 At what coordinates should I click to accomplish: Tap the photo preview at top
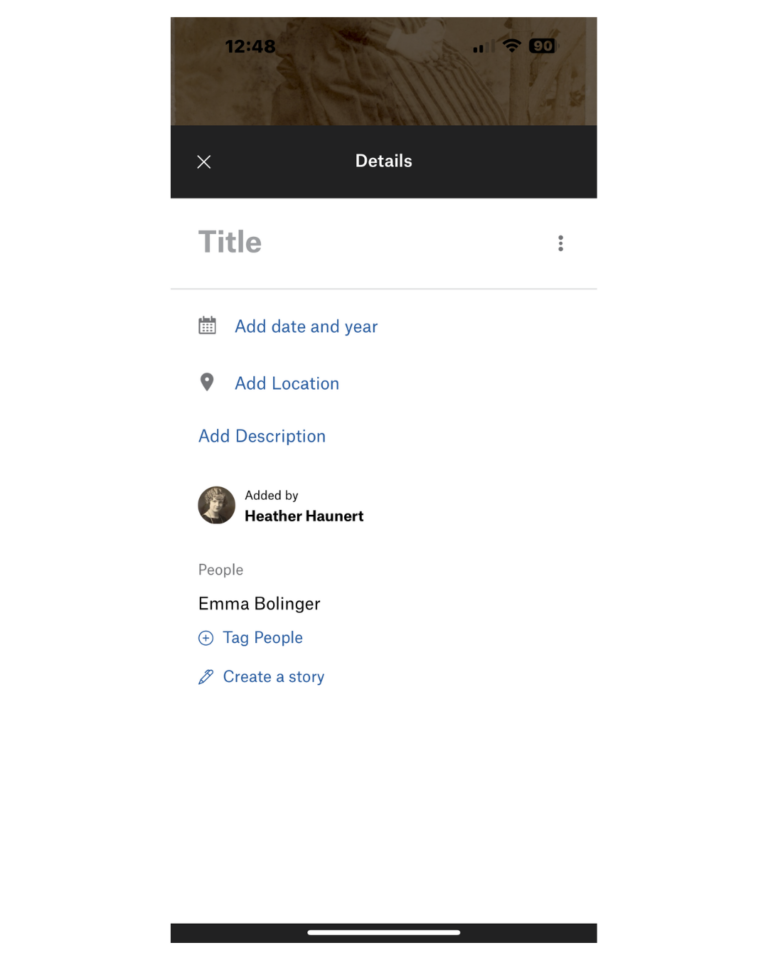[x=383, y=71]
